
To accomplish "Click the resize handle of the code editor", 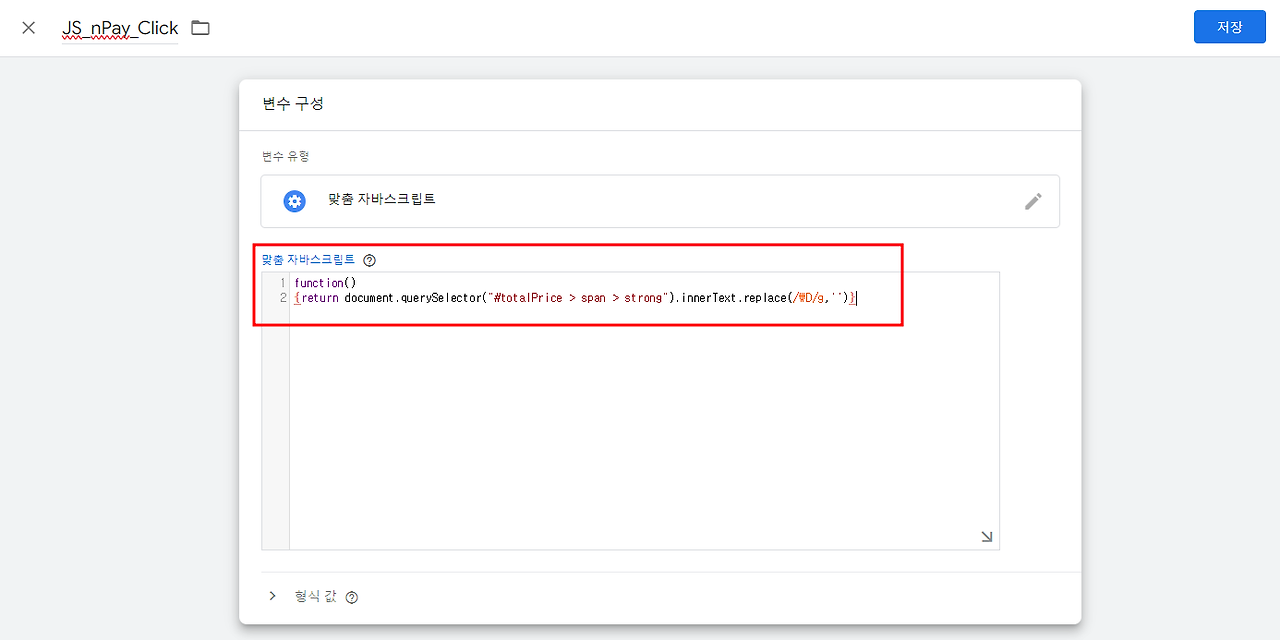I will pyautogui.click(x=987, y=537).
